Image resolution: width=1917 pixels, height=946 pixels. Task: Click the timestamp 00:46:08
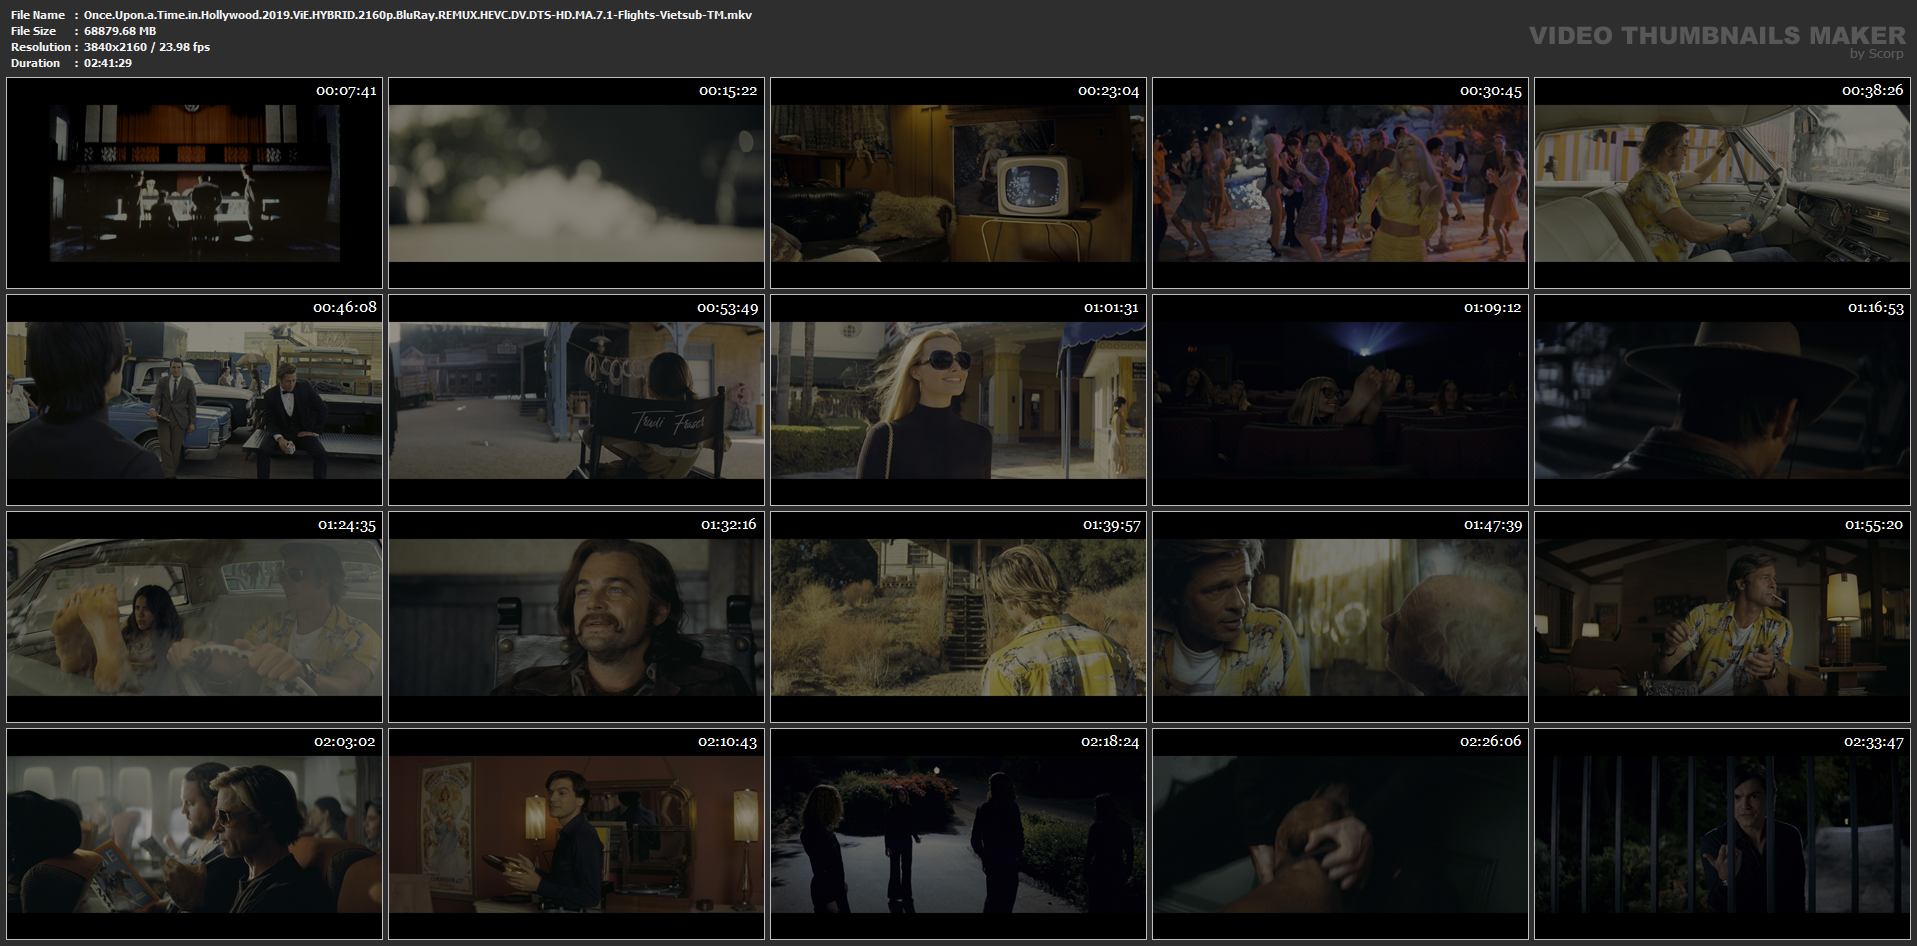pos(345,308)
